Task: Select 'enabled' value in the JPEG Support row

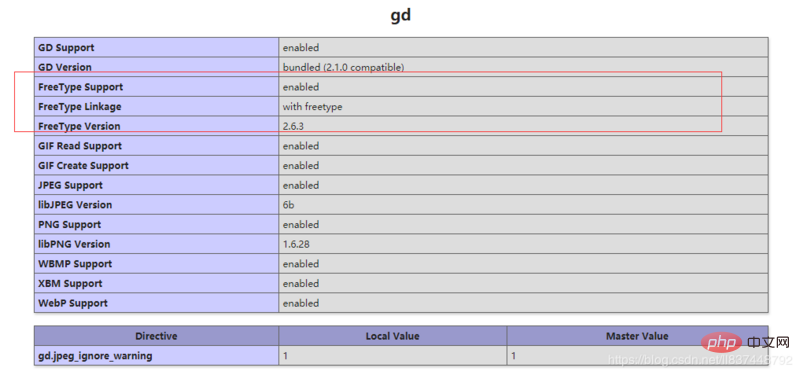Action: click(x=301, y=185)
